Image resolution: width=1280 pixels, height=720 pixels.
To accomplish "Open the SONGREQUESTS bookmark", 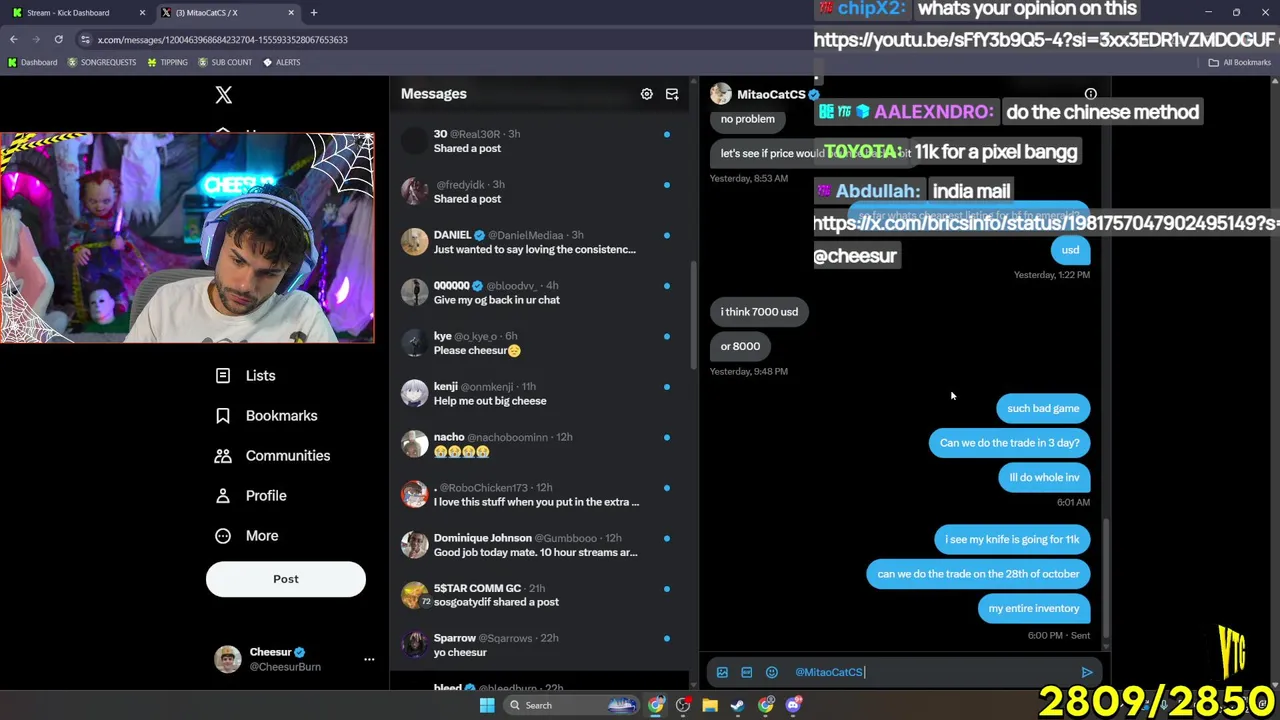I will (x=102, y=62).
